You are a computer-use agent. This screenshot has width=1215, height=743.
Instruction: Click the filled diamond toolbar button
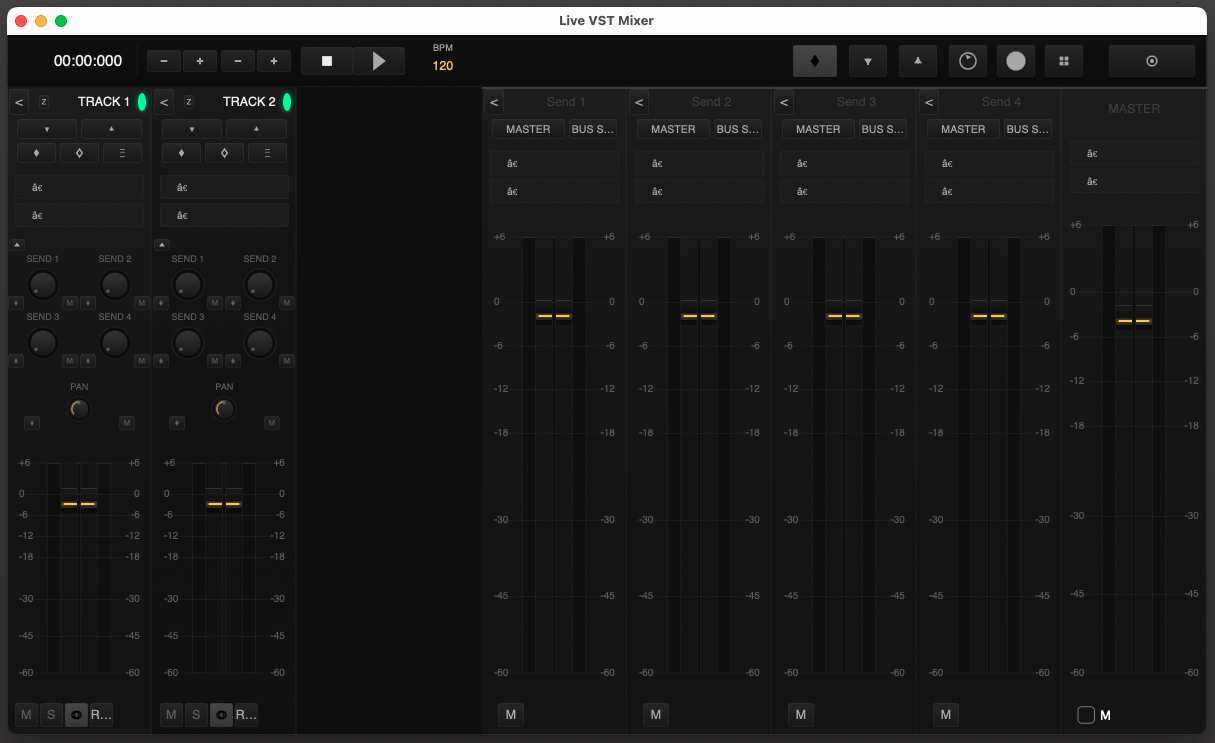815,61
